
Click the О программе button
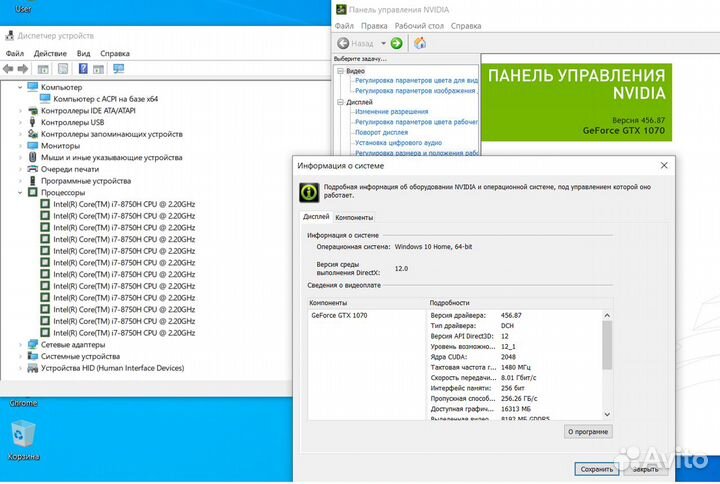pos(588,432)
